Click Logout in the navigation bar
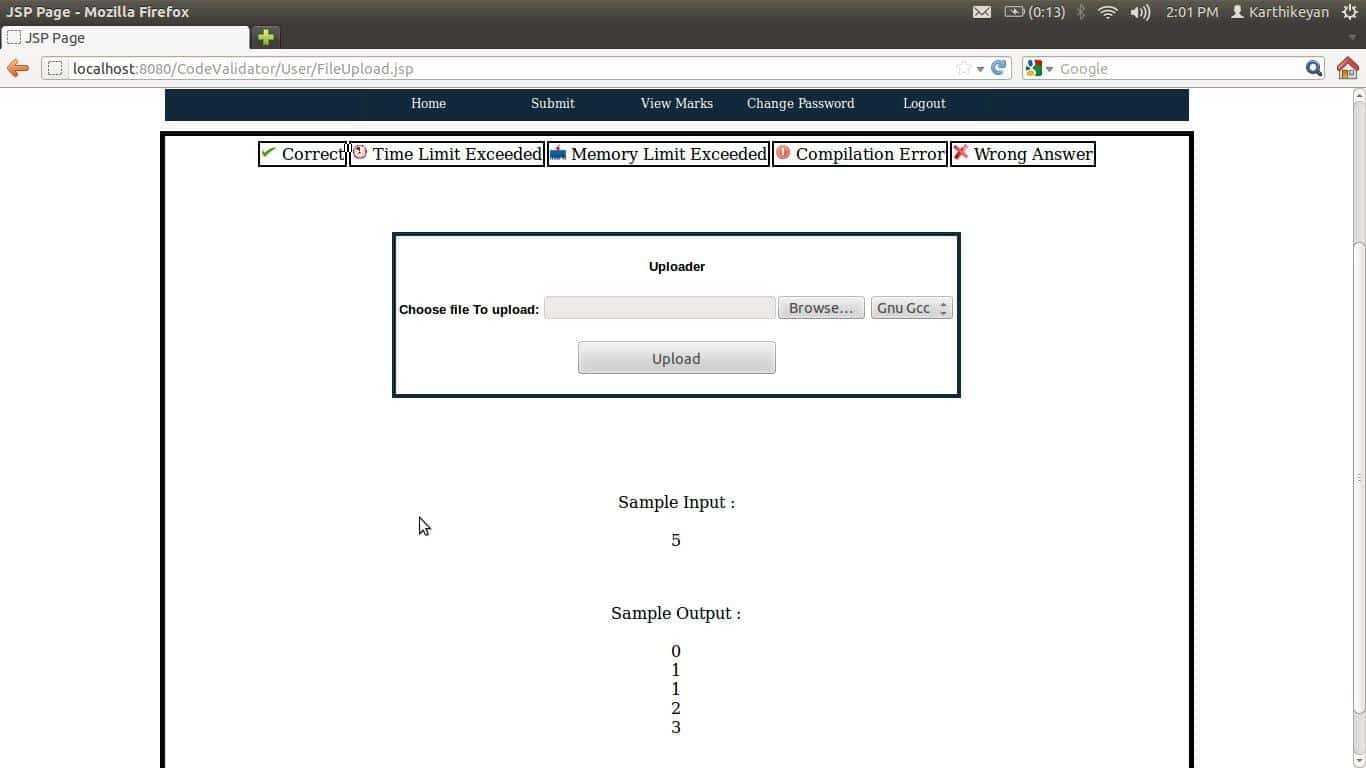The image size is (1366, 768). pyautogui.click(x=924, y=103)
